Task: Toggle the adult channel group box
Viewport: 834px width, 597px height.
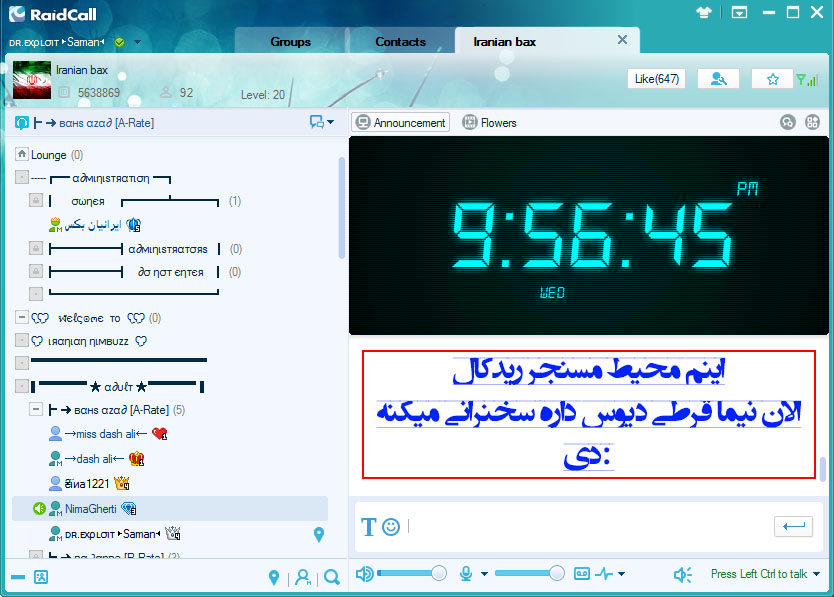Action: [21, 386]
